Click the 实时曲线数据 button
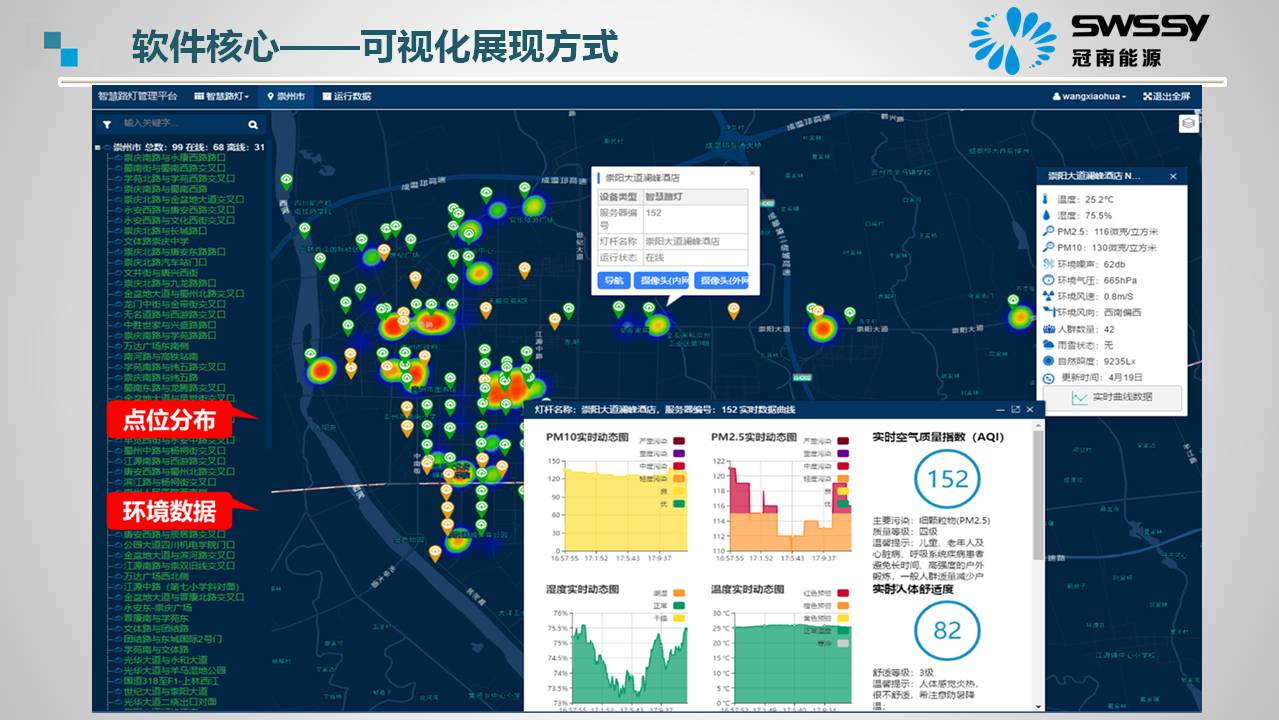 [x=1111, y=398]
